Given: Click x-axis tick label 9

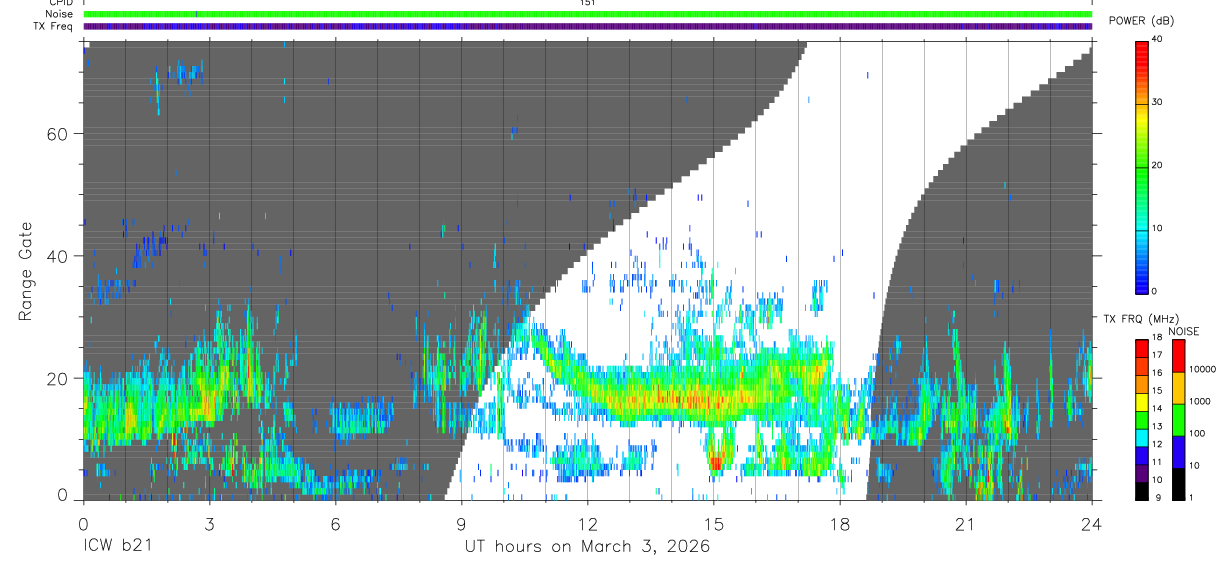Looking at the screenshot, I should coord(461,524).
